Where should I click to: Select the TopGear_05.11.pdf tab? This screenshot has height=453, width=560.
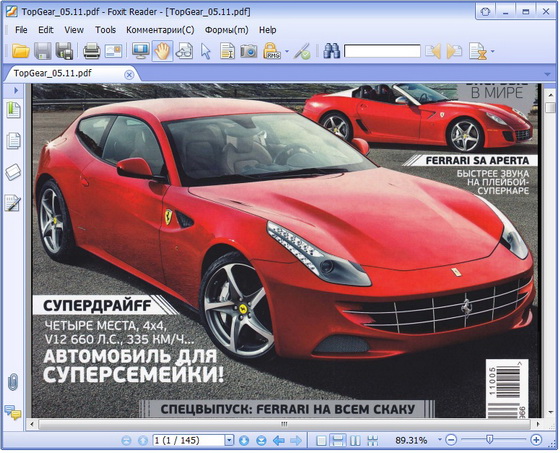click(52, 73)
